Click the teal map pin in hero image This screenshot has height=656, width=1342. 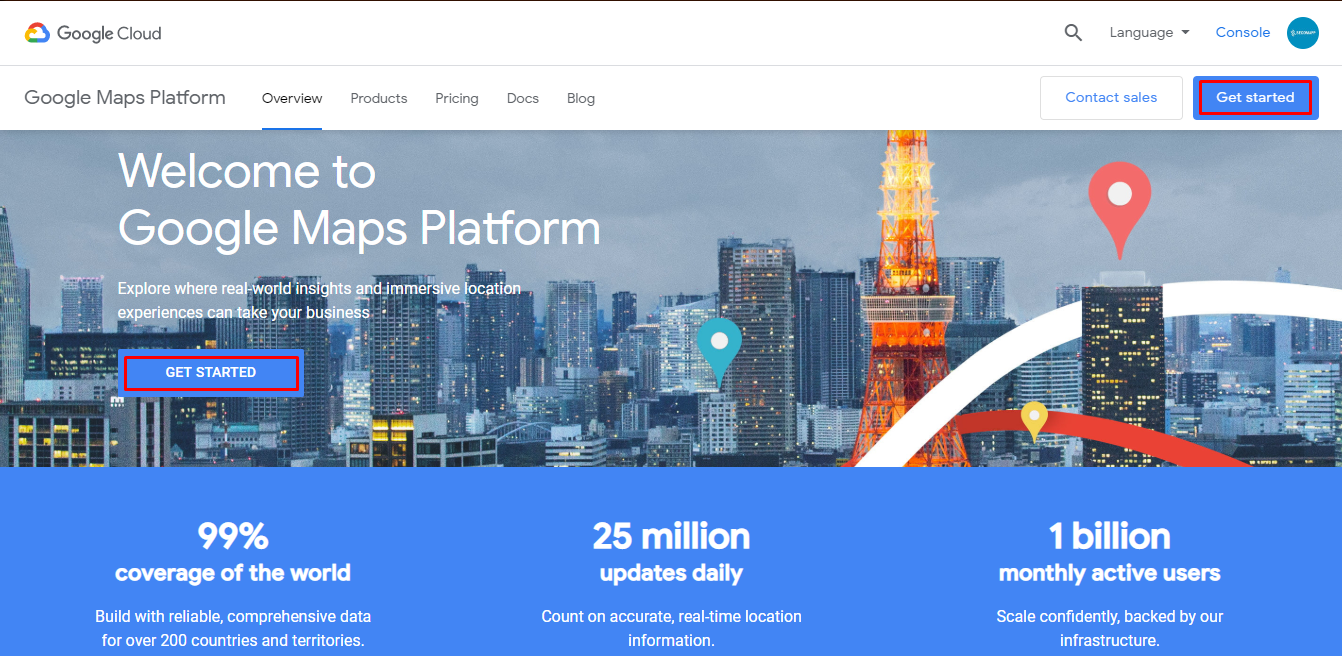pyautogui.click(x=719, y=351)
